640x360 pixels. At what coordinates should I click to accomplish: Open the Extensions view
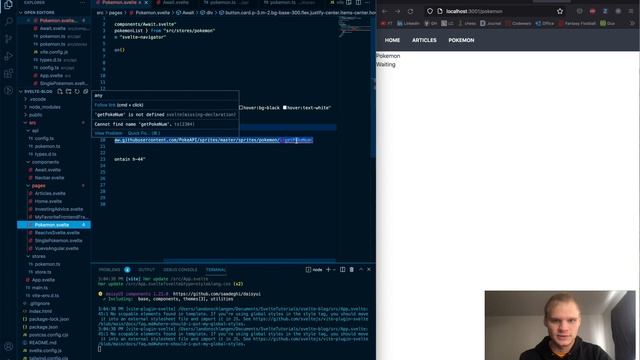tap(8, 73)
